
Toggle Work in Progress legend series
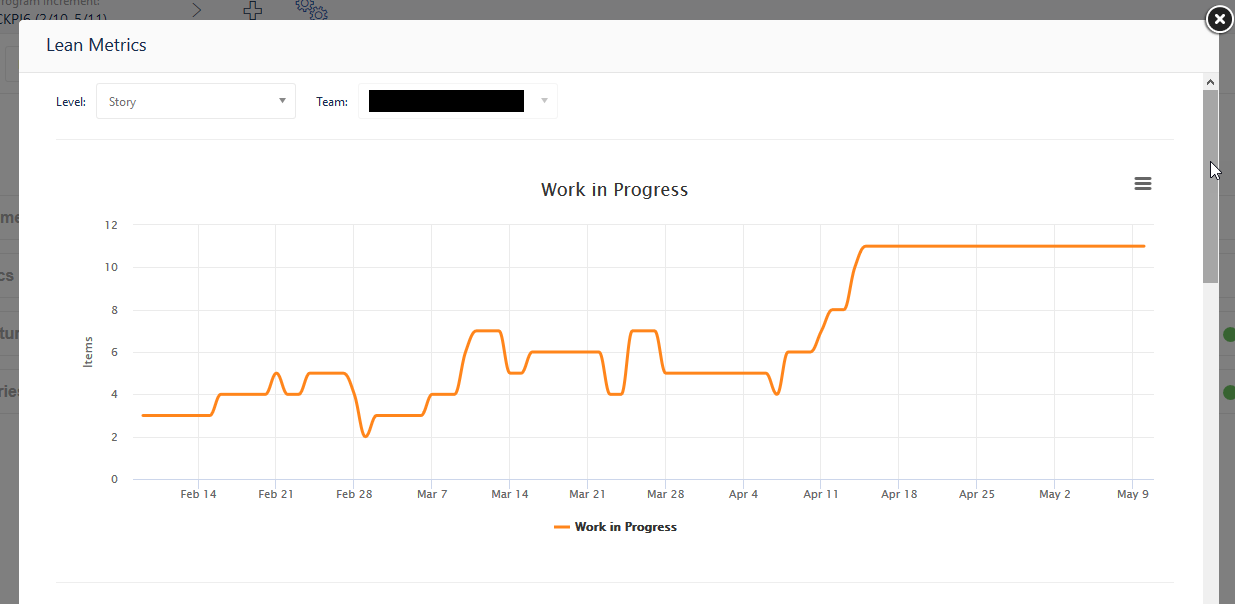(x=615, y=527)
